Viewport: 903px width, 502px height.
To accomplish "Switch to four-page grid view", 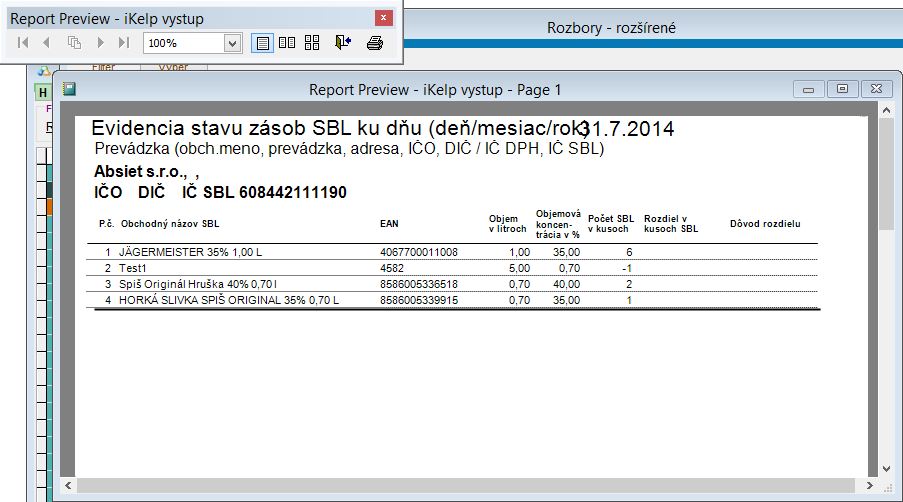I will coord(312,43).
